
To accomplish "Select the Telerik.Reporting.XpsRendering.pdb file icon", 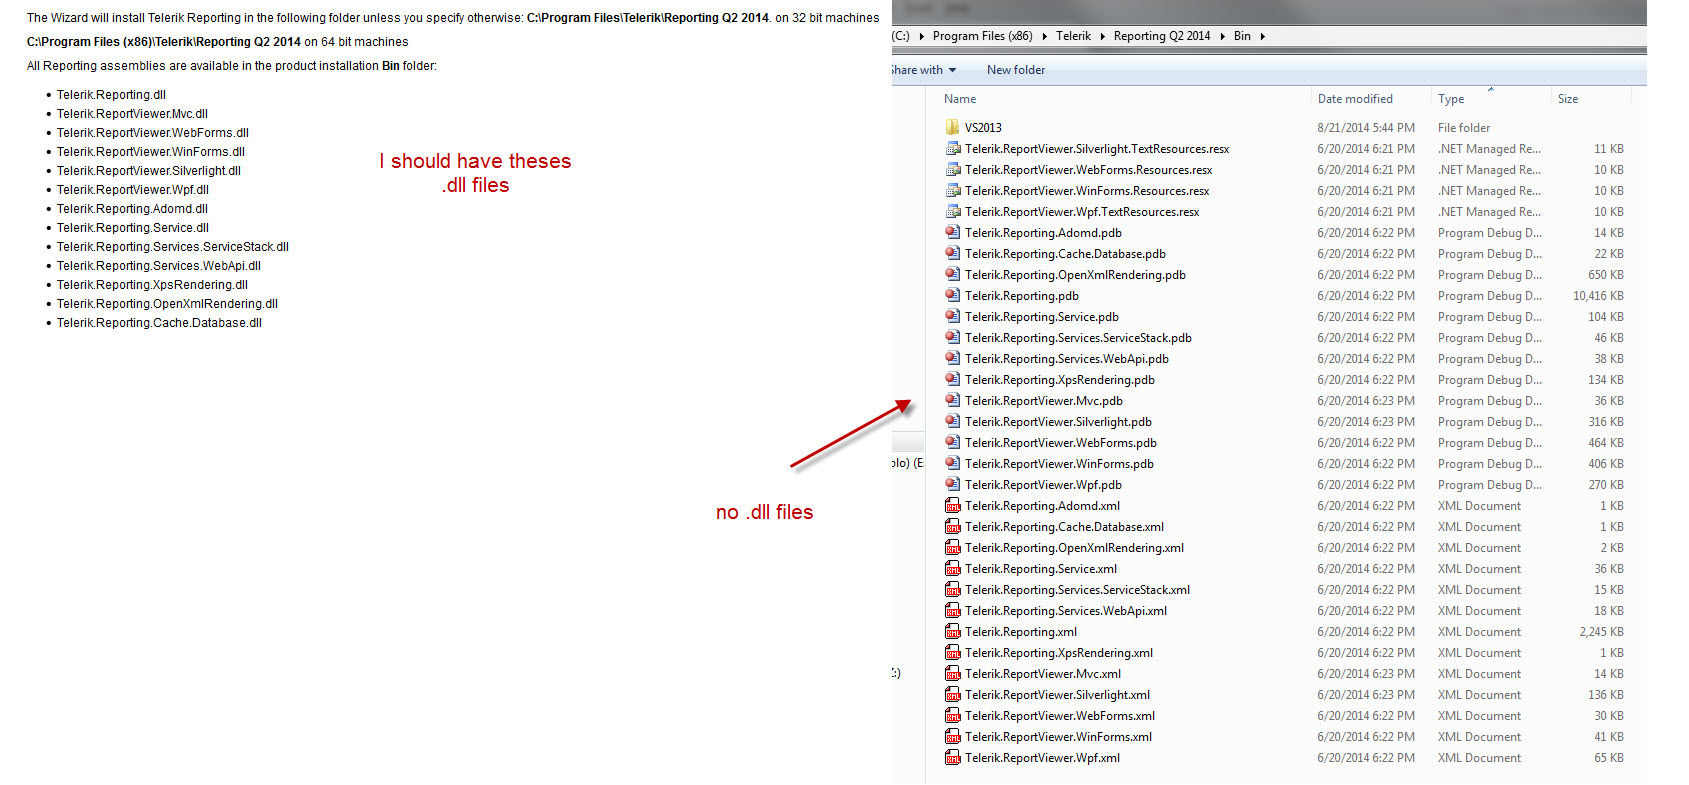I will click(952, 380).
